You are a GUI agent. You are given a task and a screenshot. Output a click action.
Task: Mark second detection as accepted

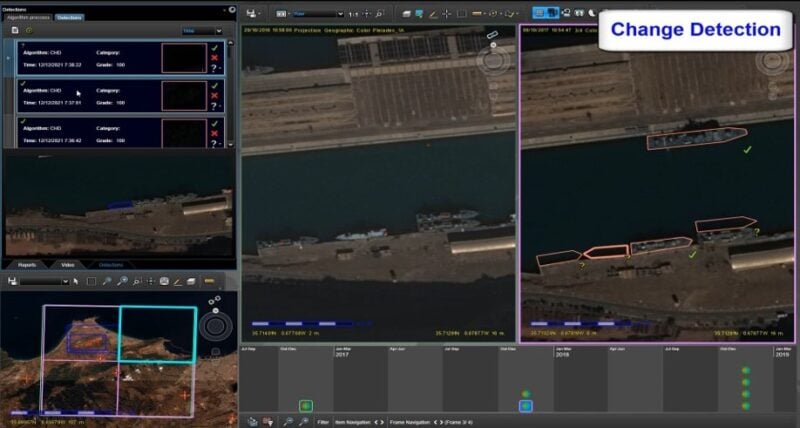pos(214,85)
